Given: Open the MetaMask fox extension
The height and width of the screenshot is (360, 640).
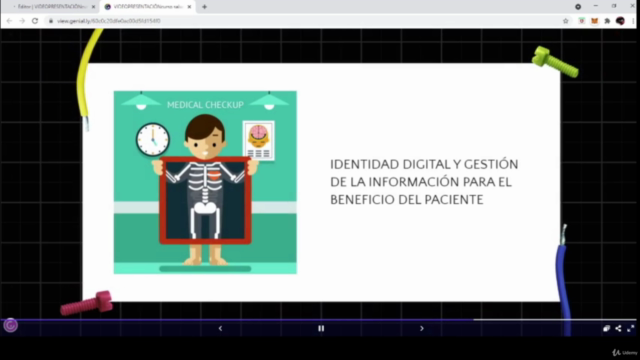Looking at the screenshot, I should pos(594,21).
